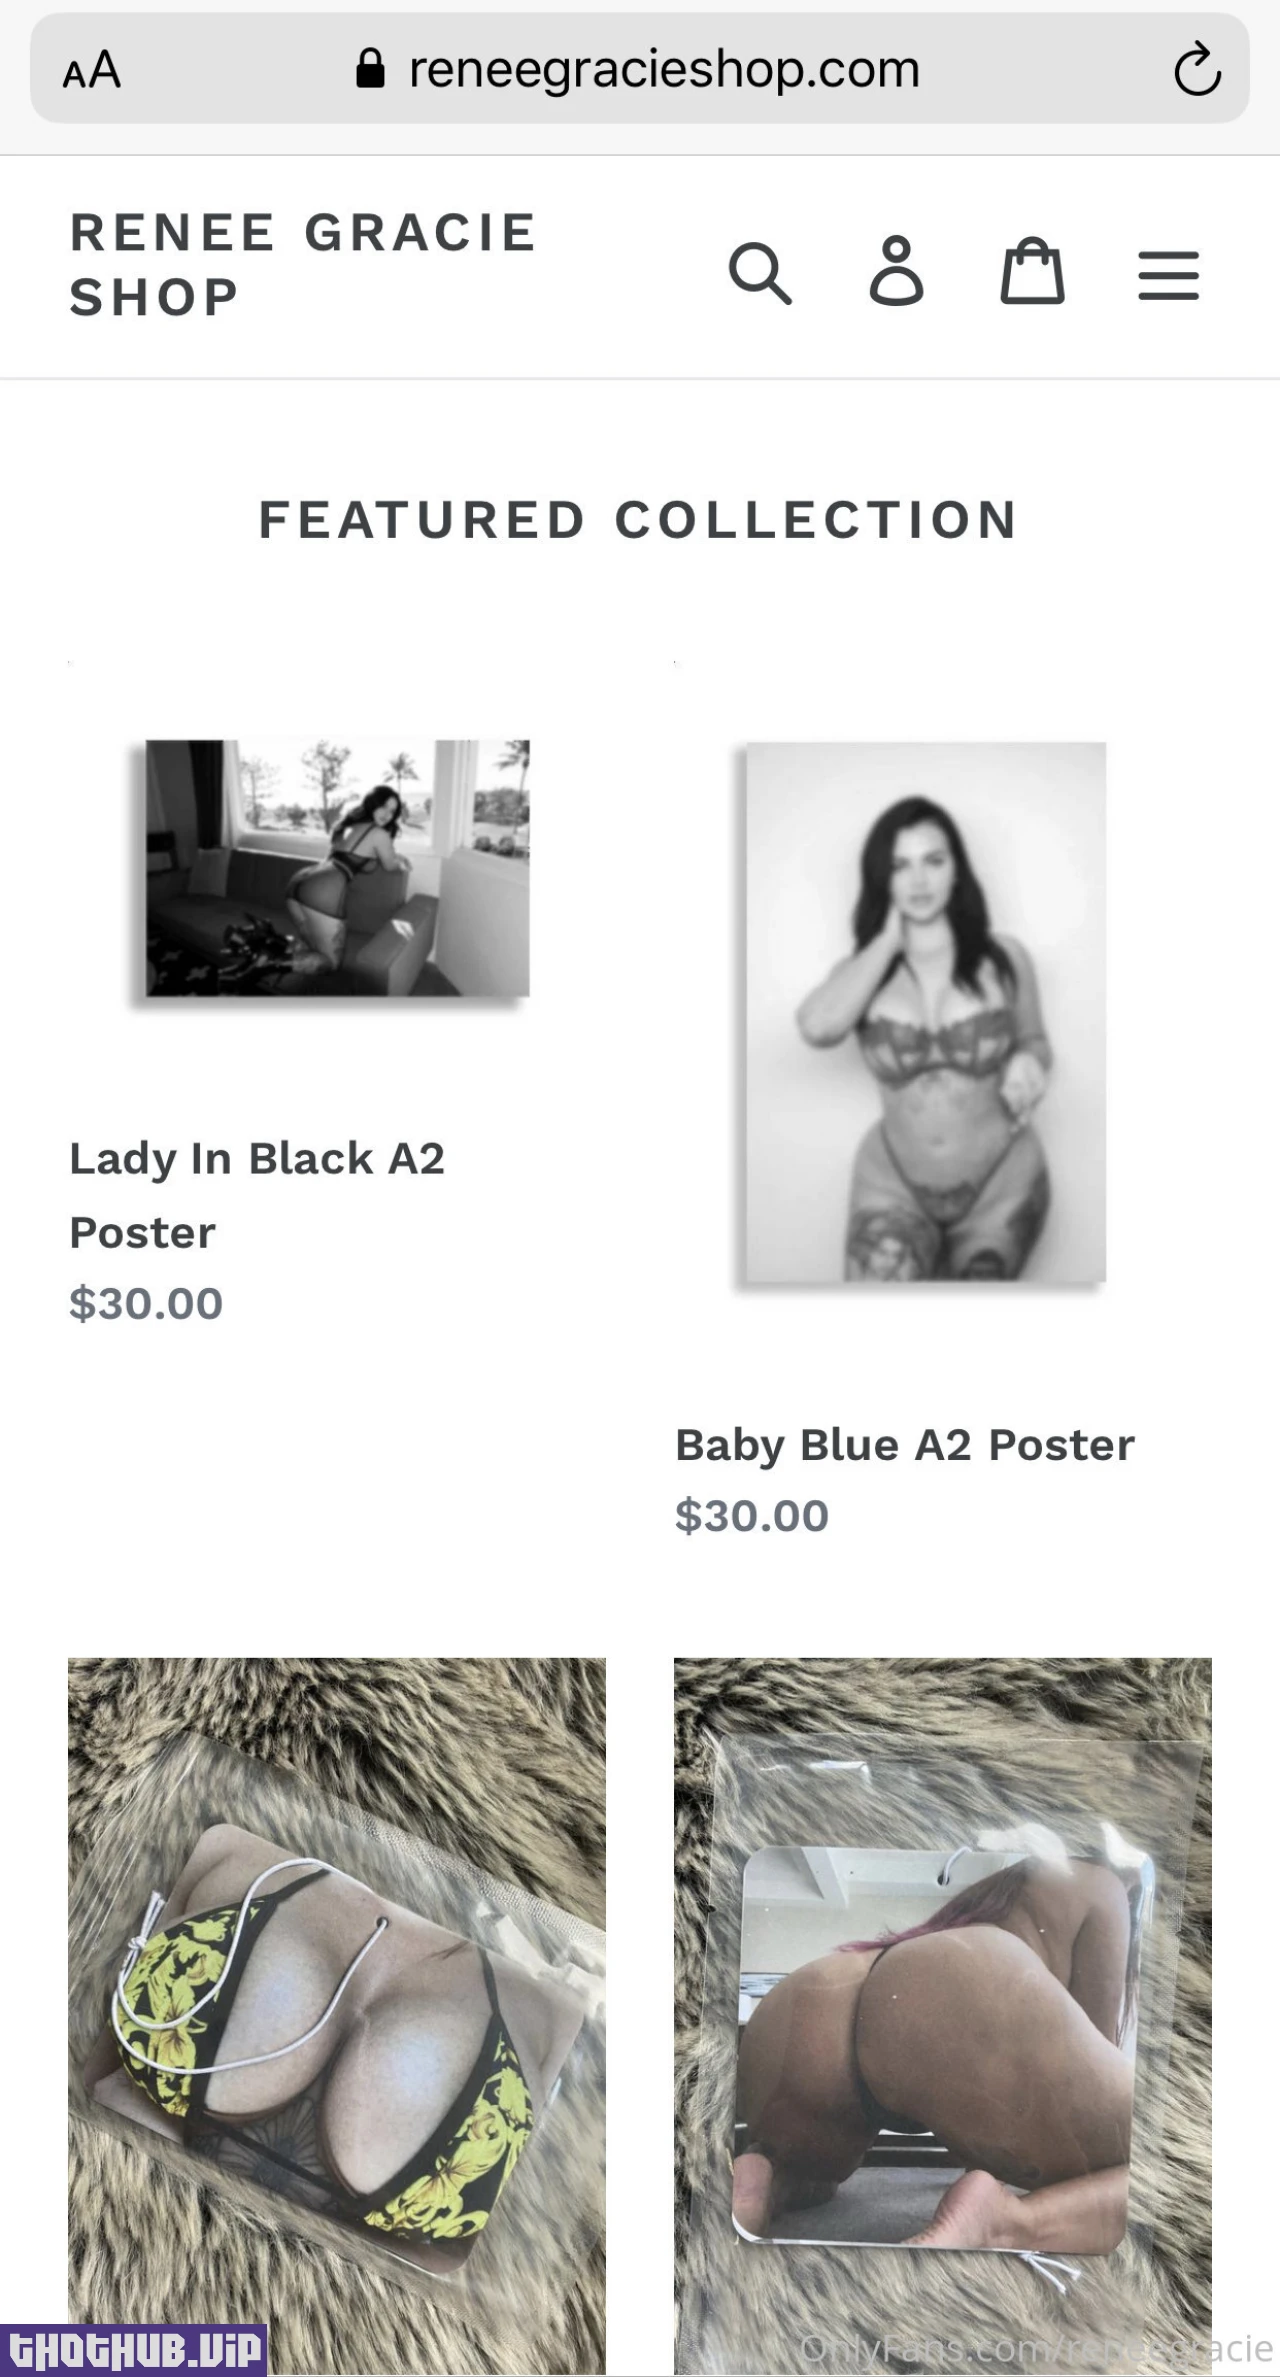Tap the padlock icon in address bar
Screen dimensions: 1280x2377
(370, 68)
